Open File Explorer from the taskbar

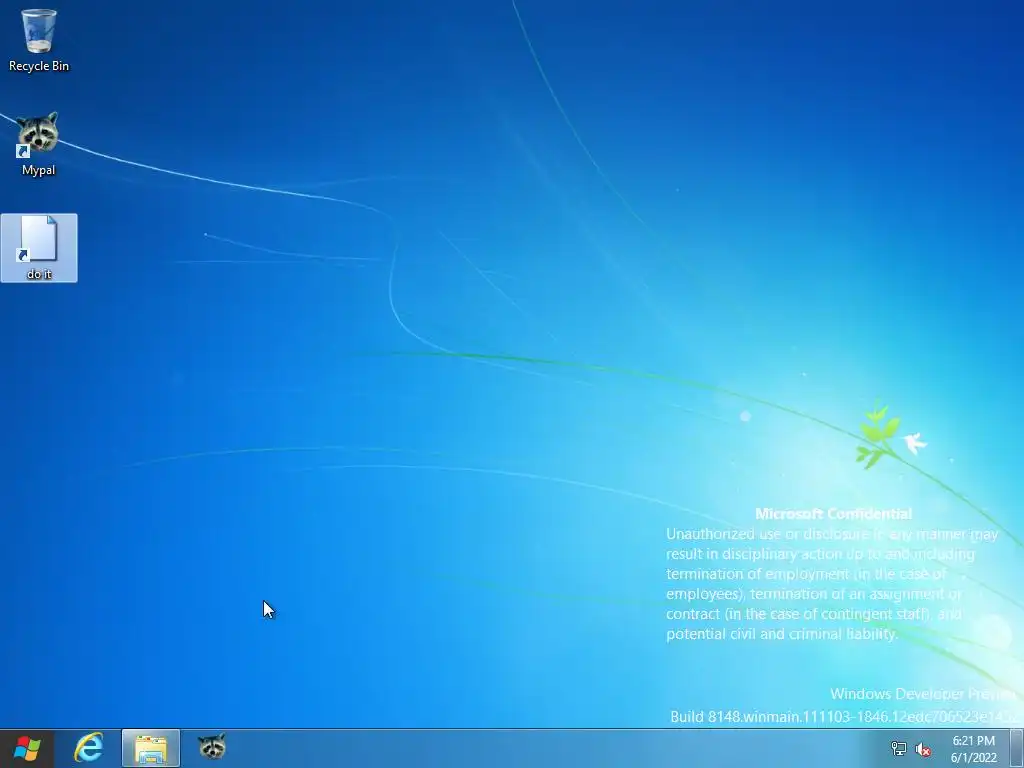coord(151,748)
